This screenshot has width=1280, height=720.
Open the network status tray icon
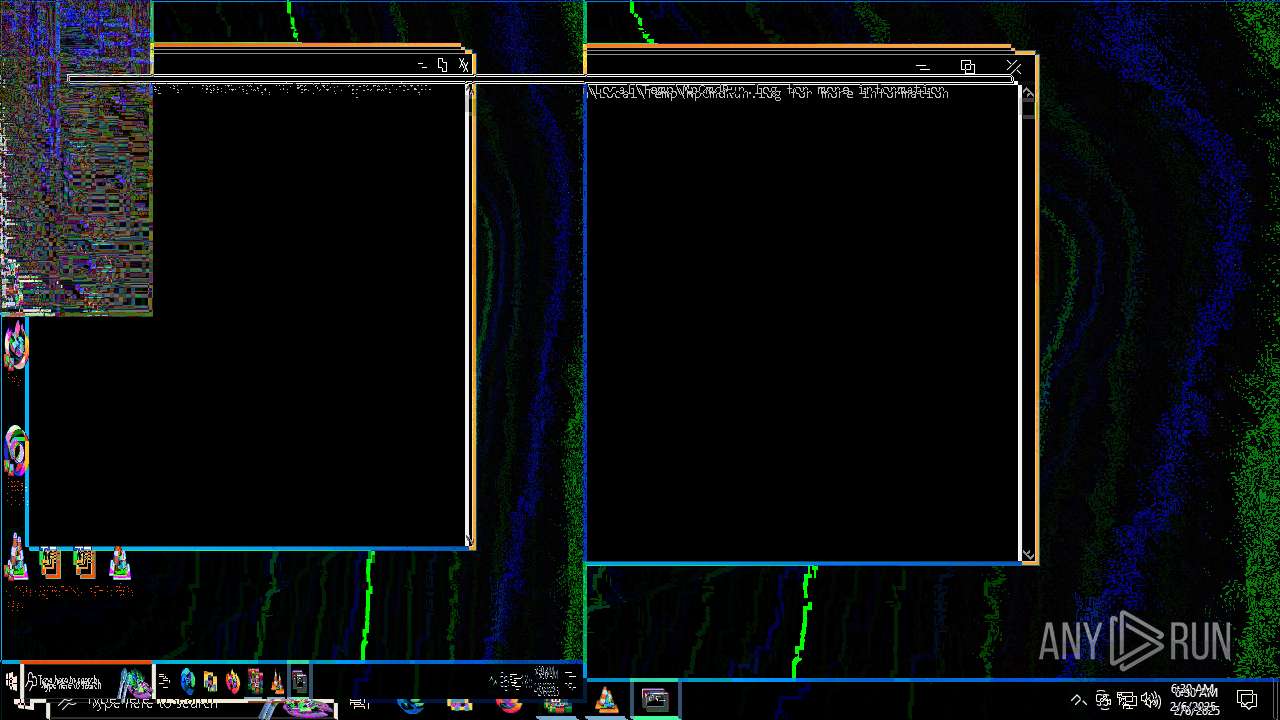(x=1127, y=700)
